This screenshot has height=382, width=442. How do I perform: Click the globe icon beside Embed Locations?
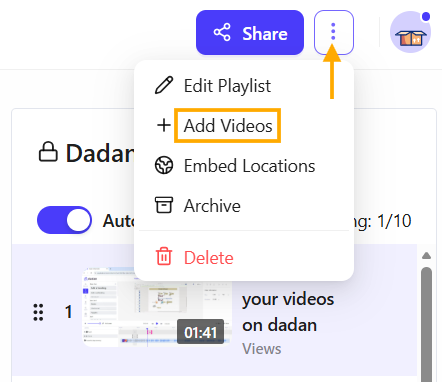[x=164, y=165]
